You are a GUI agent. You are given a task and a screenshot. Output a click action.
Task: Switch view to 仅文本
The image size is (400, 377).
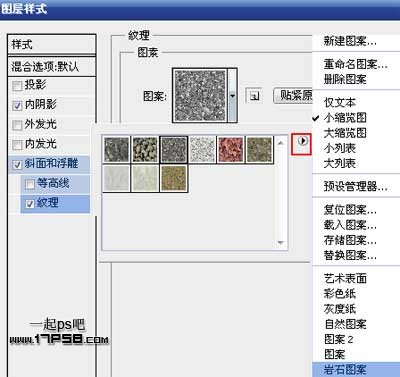339,102
